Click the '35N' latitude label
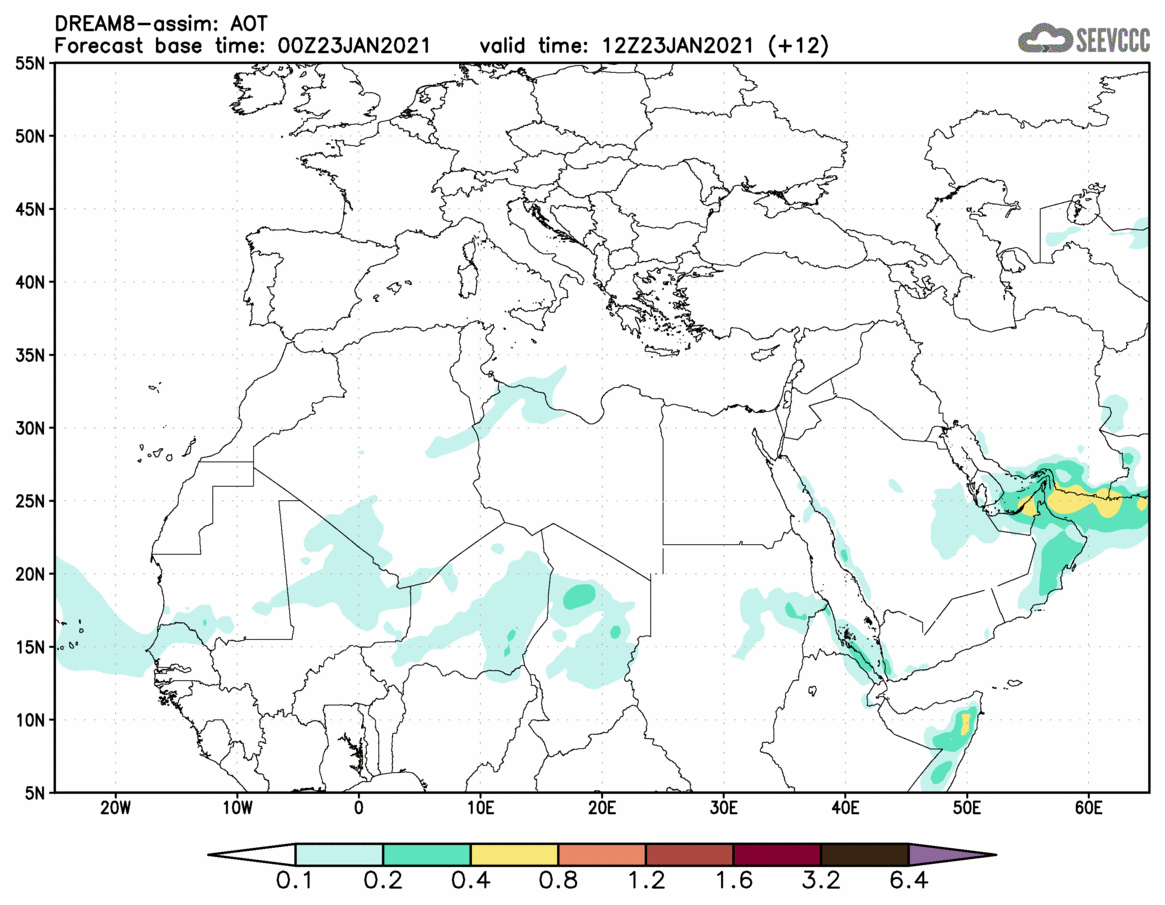Screen dimensions: 1165x905 tap(30, 355)
